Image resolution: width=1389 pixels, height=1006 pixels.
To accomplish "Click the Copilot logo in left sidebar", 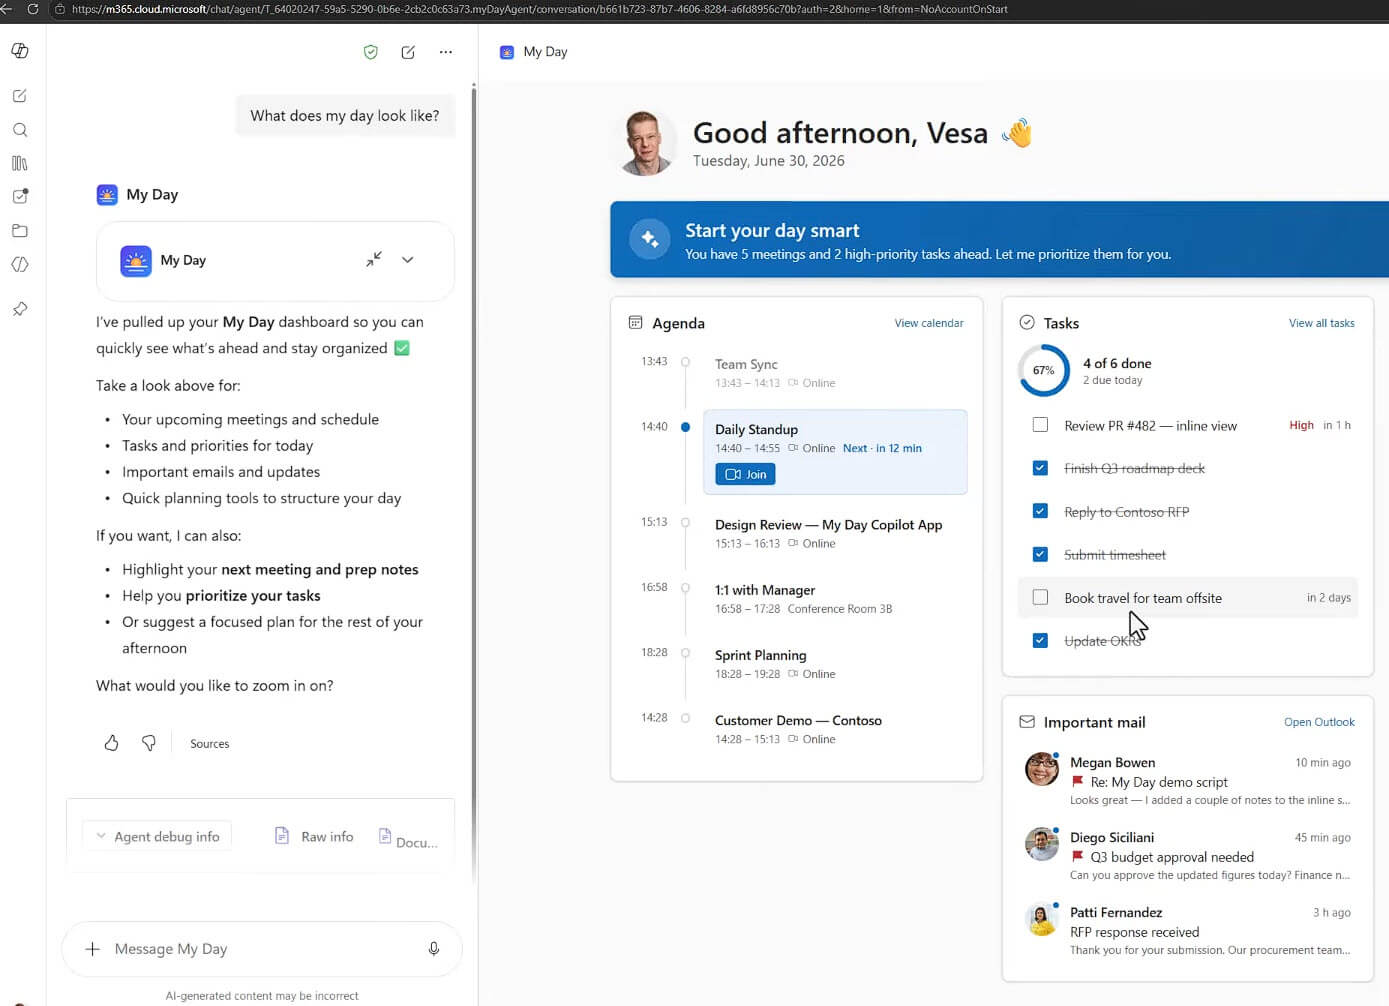I will click(20, 51).
